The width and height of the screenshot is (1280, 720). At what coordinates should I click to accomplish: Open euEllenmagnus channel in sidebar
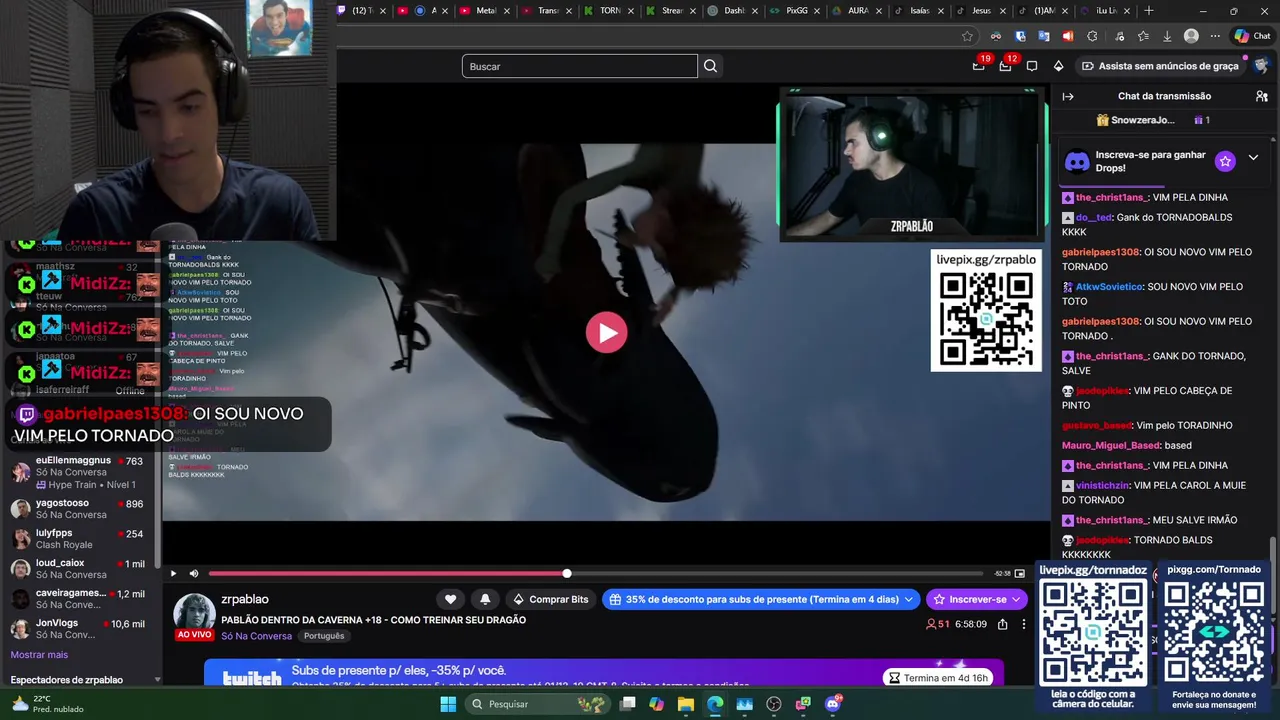click(x=80, y=472)
